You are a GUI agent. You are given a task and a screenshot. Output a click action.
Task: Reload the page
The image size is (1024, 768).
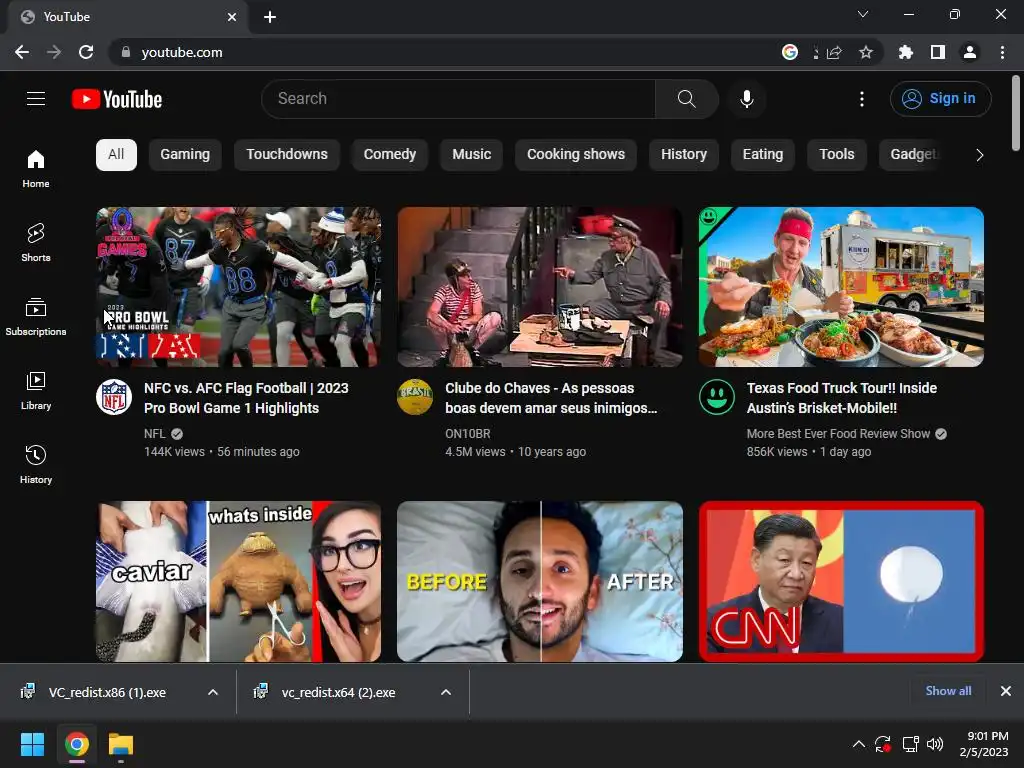click(x=86, y=52)
